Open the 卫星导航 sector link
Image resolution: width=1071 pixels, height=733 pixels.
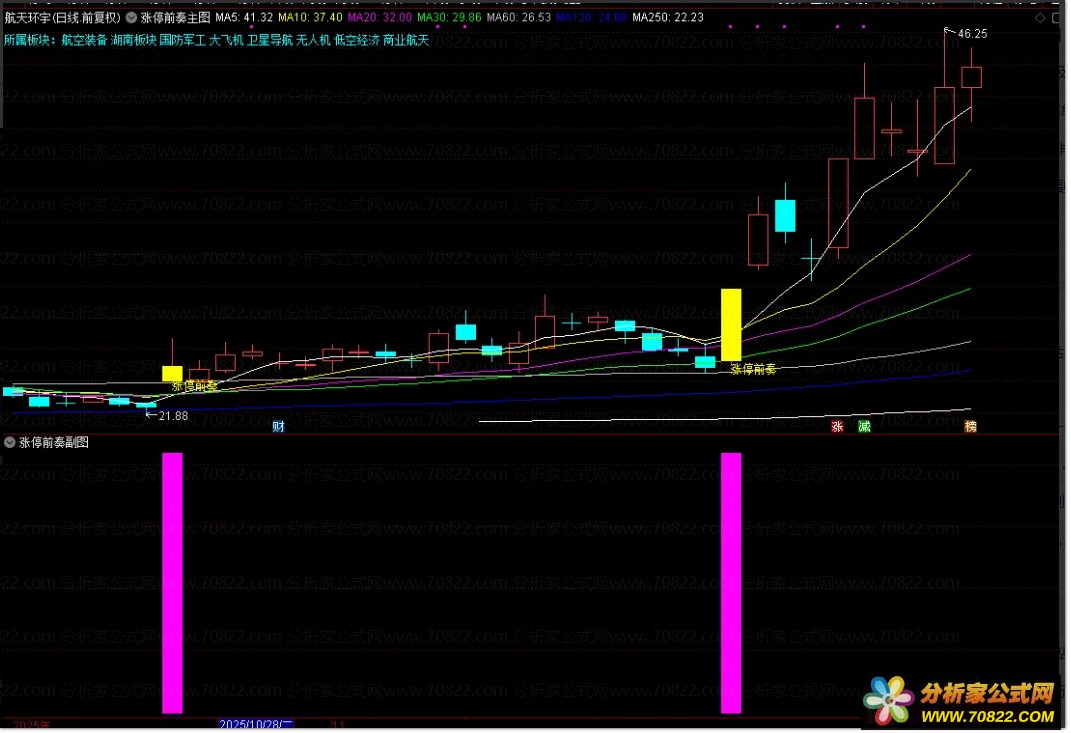point(270,40)
